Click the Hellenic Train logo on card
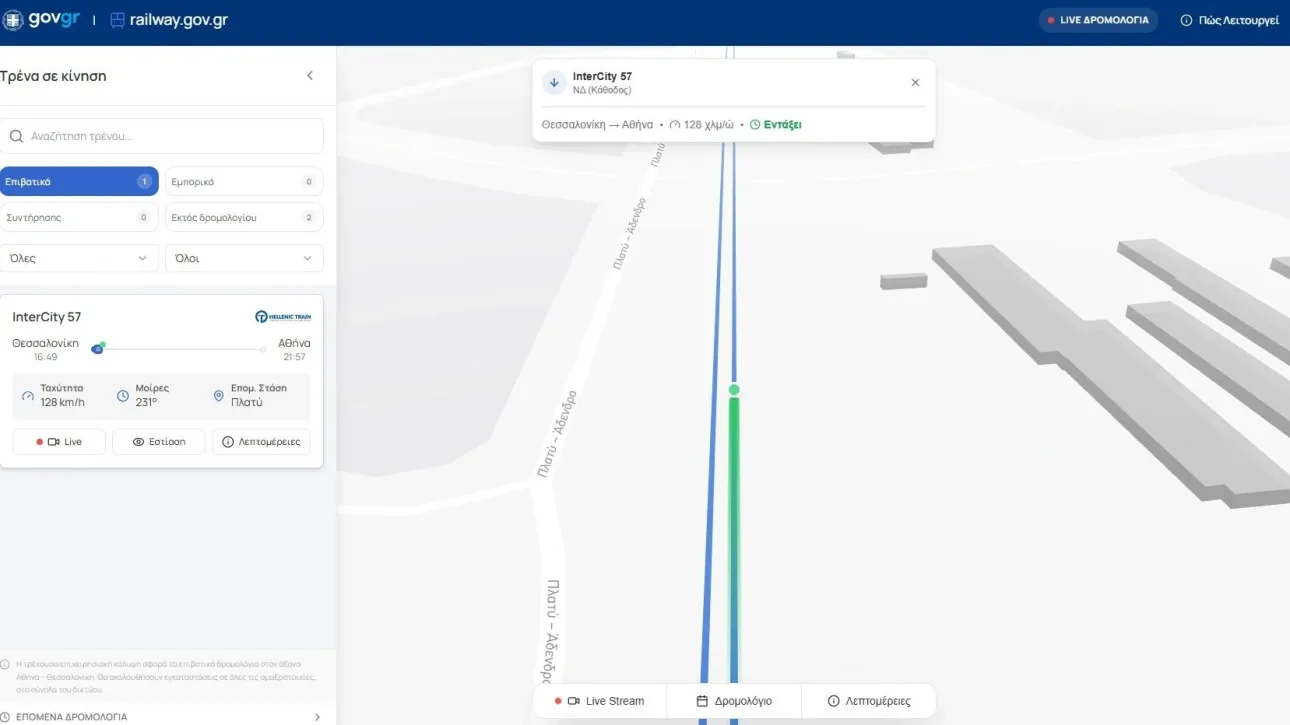1290x725 pixels. pyautogui.click(x=283, y=317)
